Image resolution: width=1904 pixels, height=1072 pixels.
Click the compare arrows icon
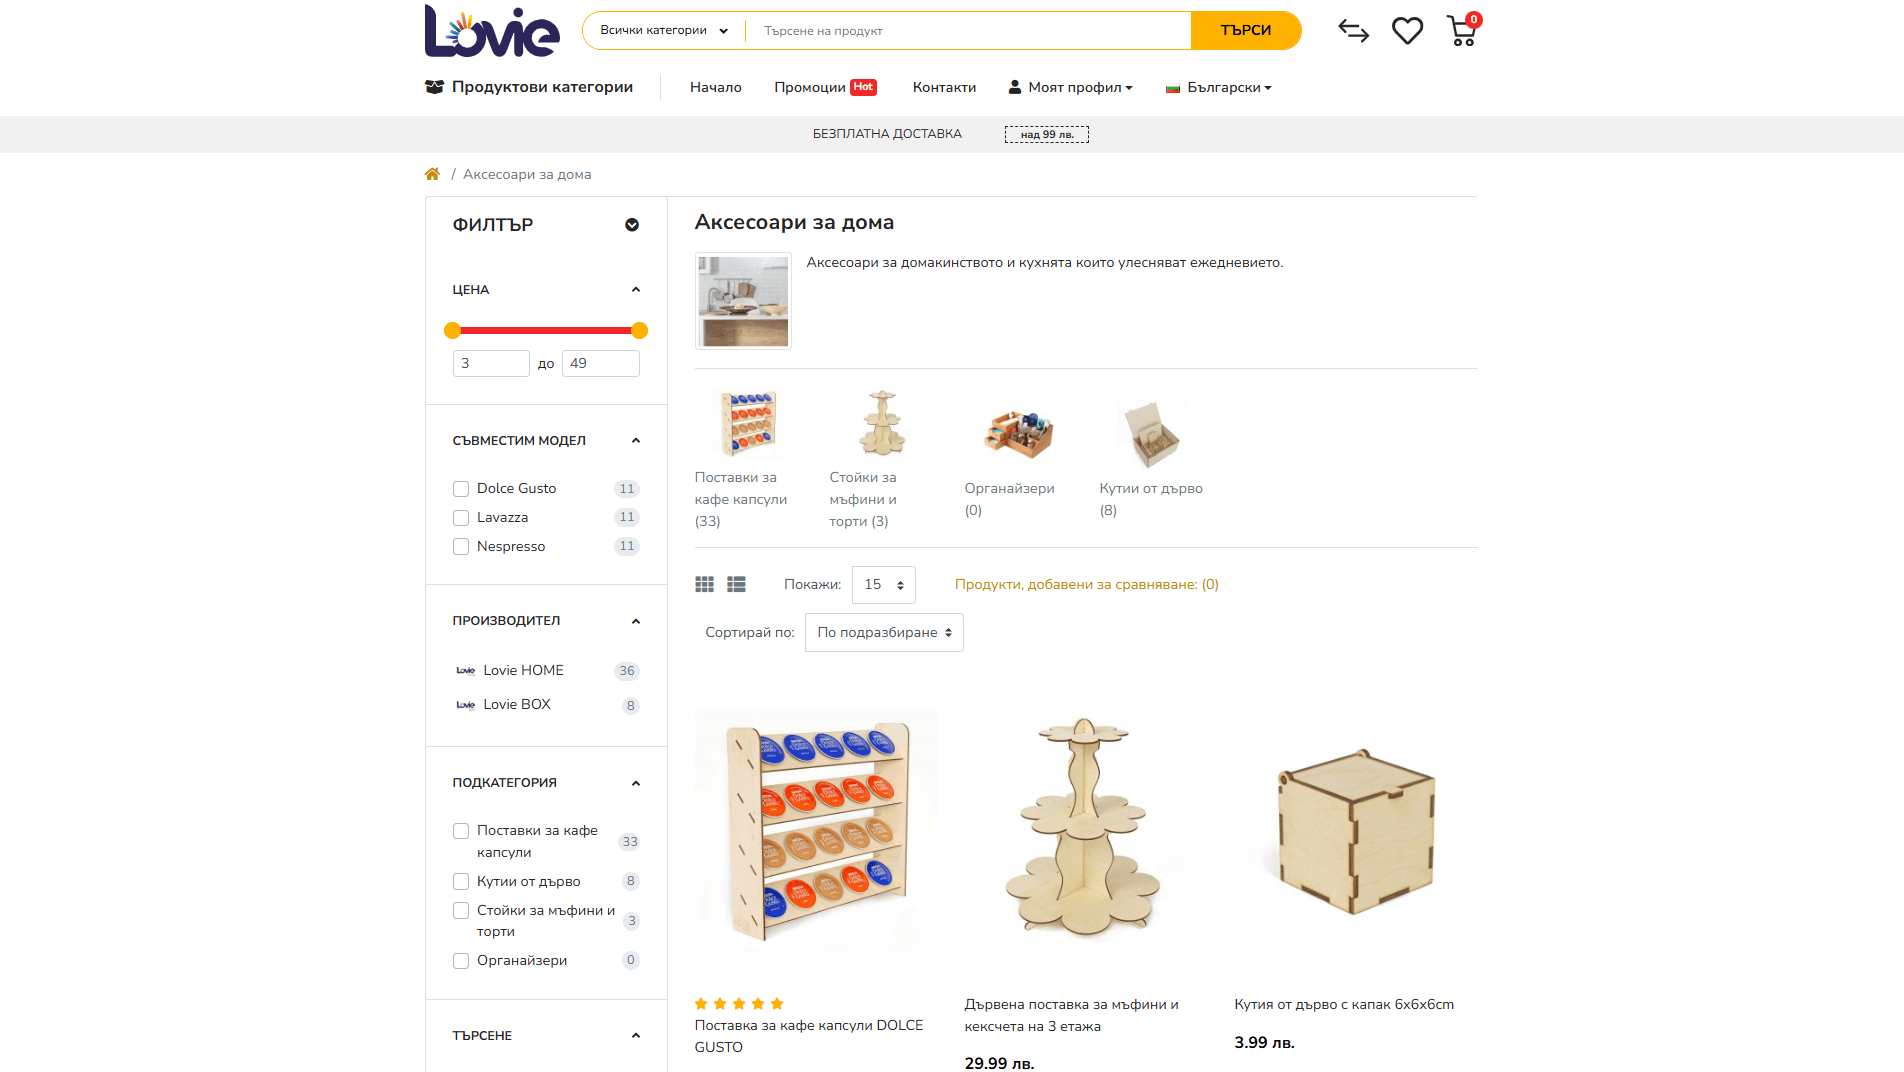(1353, 31)
